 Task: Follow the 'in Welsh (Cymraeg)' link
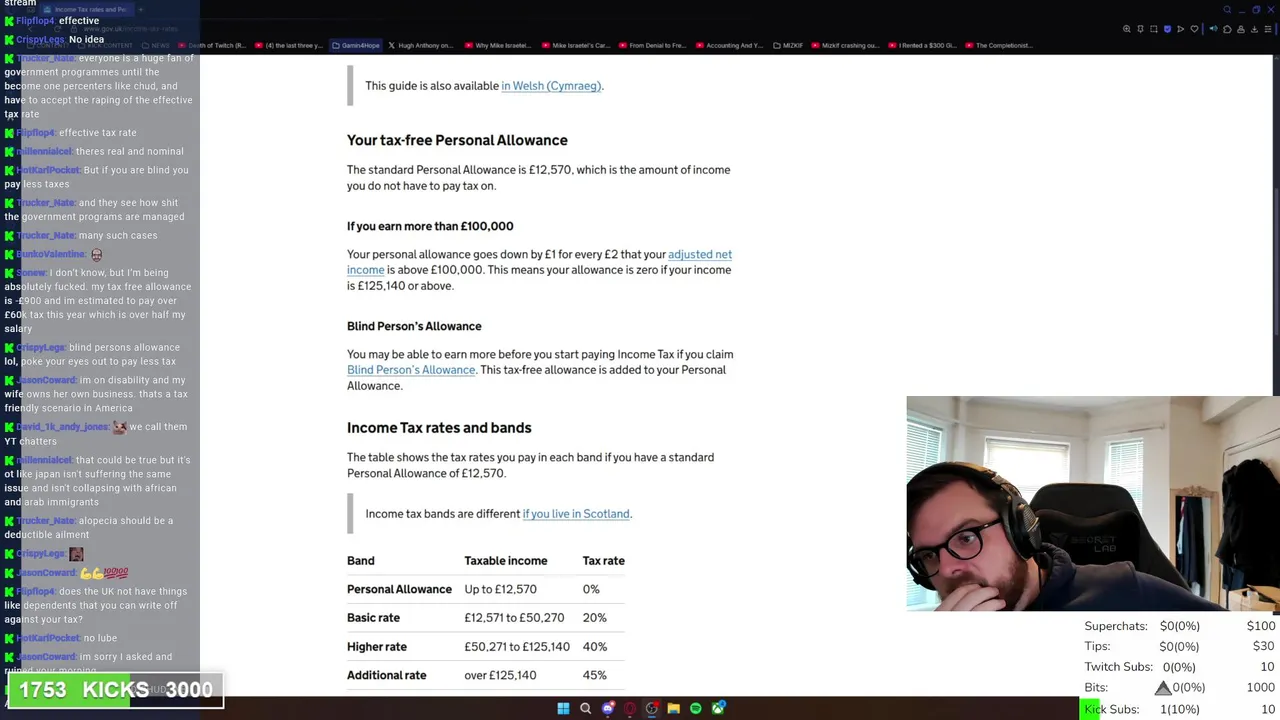point(551,86)
